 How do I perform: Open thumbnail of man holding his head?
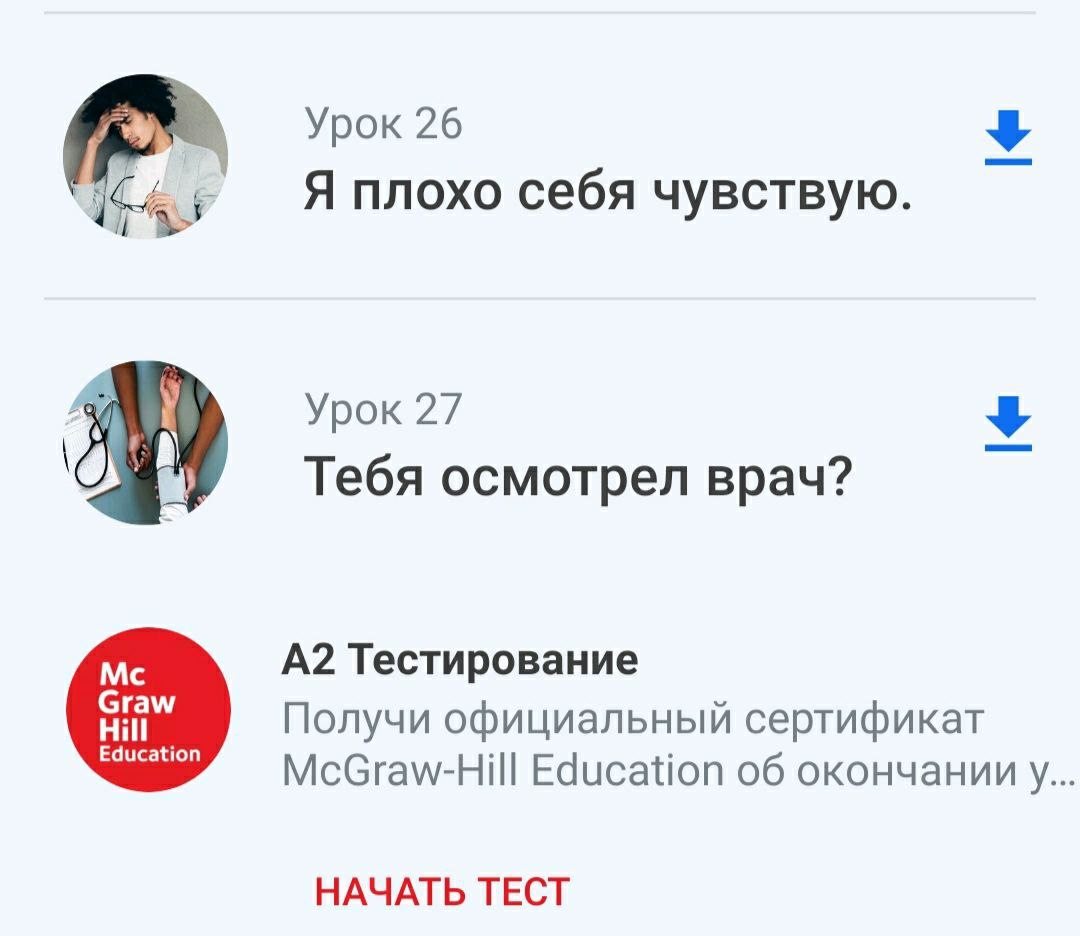tap(145, 156)
